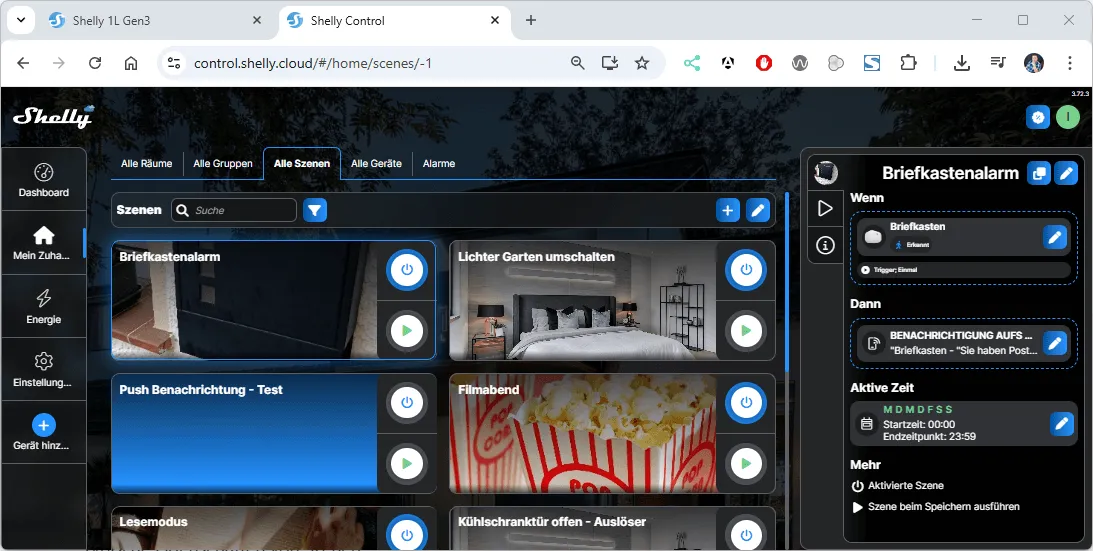This screenshot has height=551, width=1093.
Task: Open the Alarme tab
Action: pos(438,163)
